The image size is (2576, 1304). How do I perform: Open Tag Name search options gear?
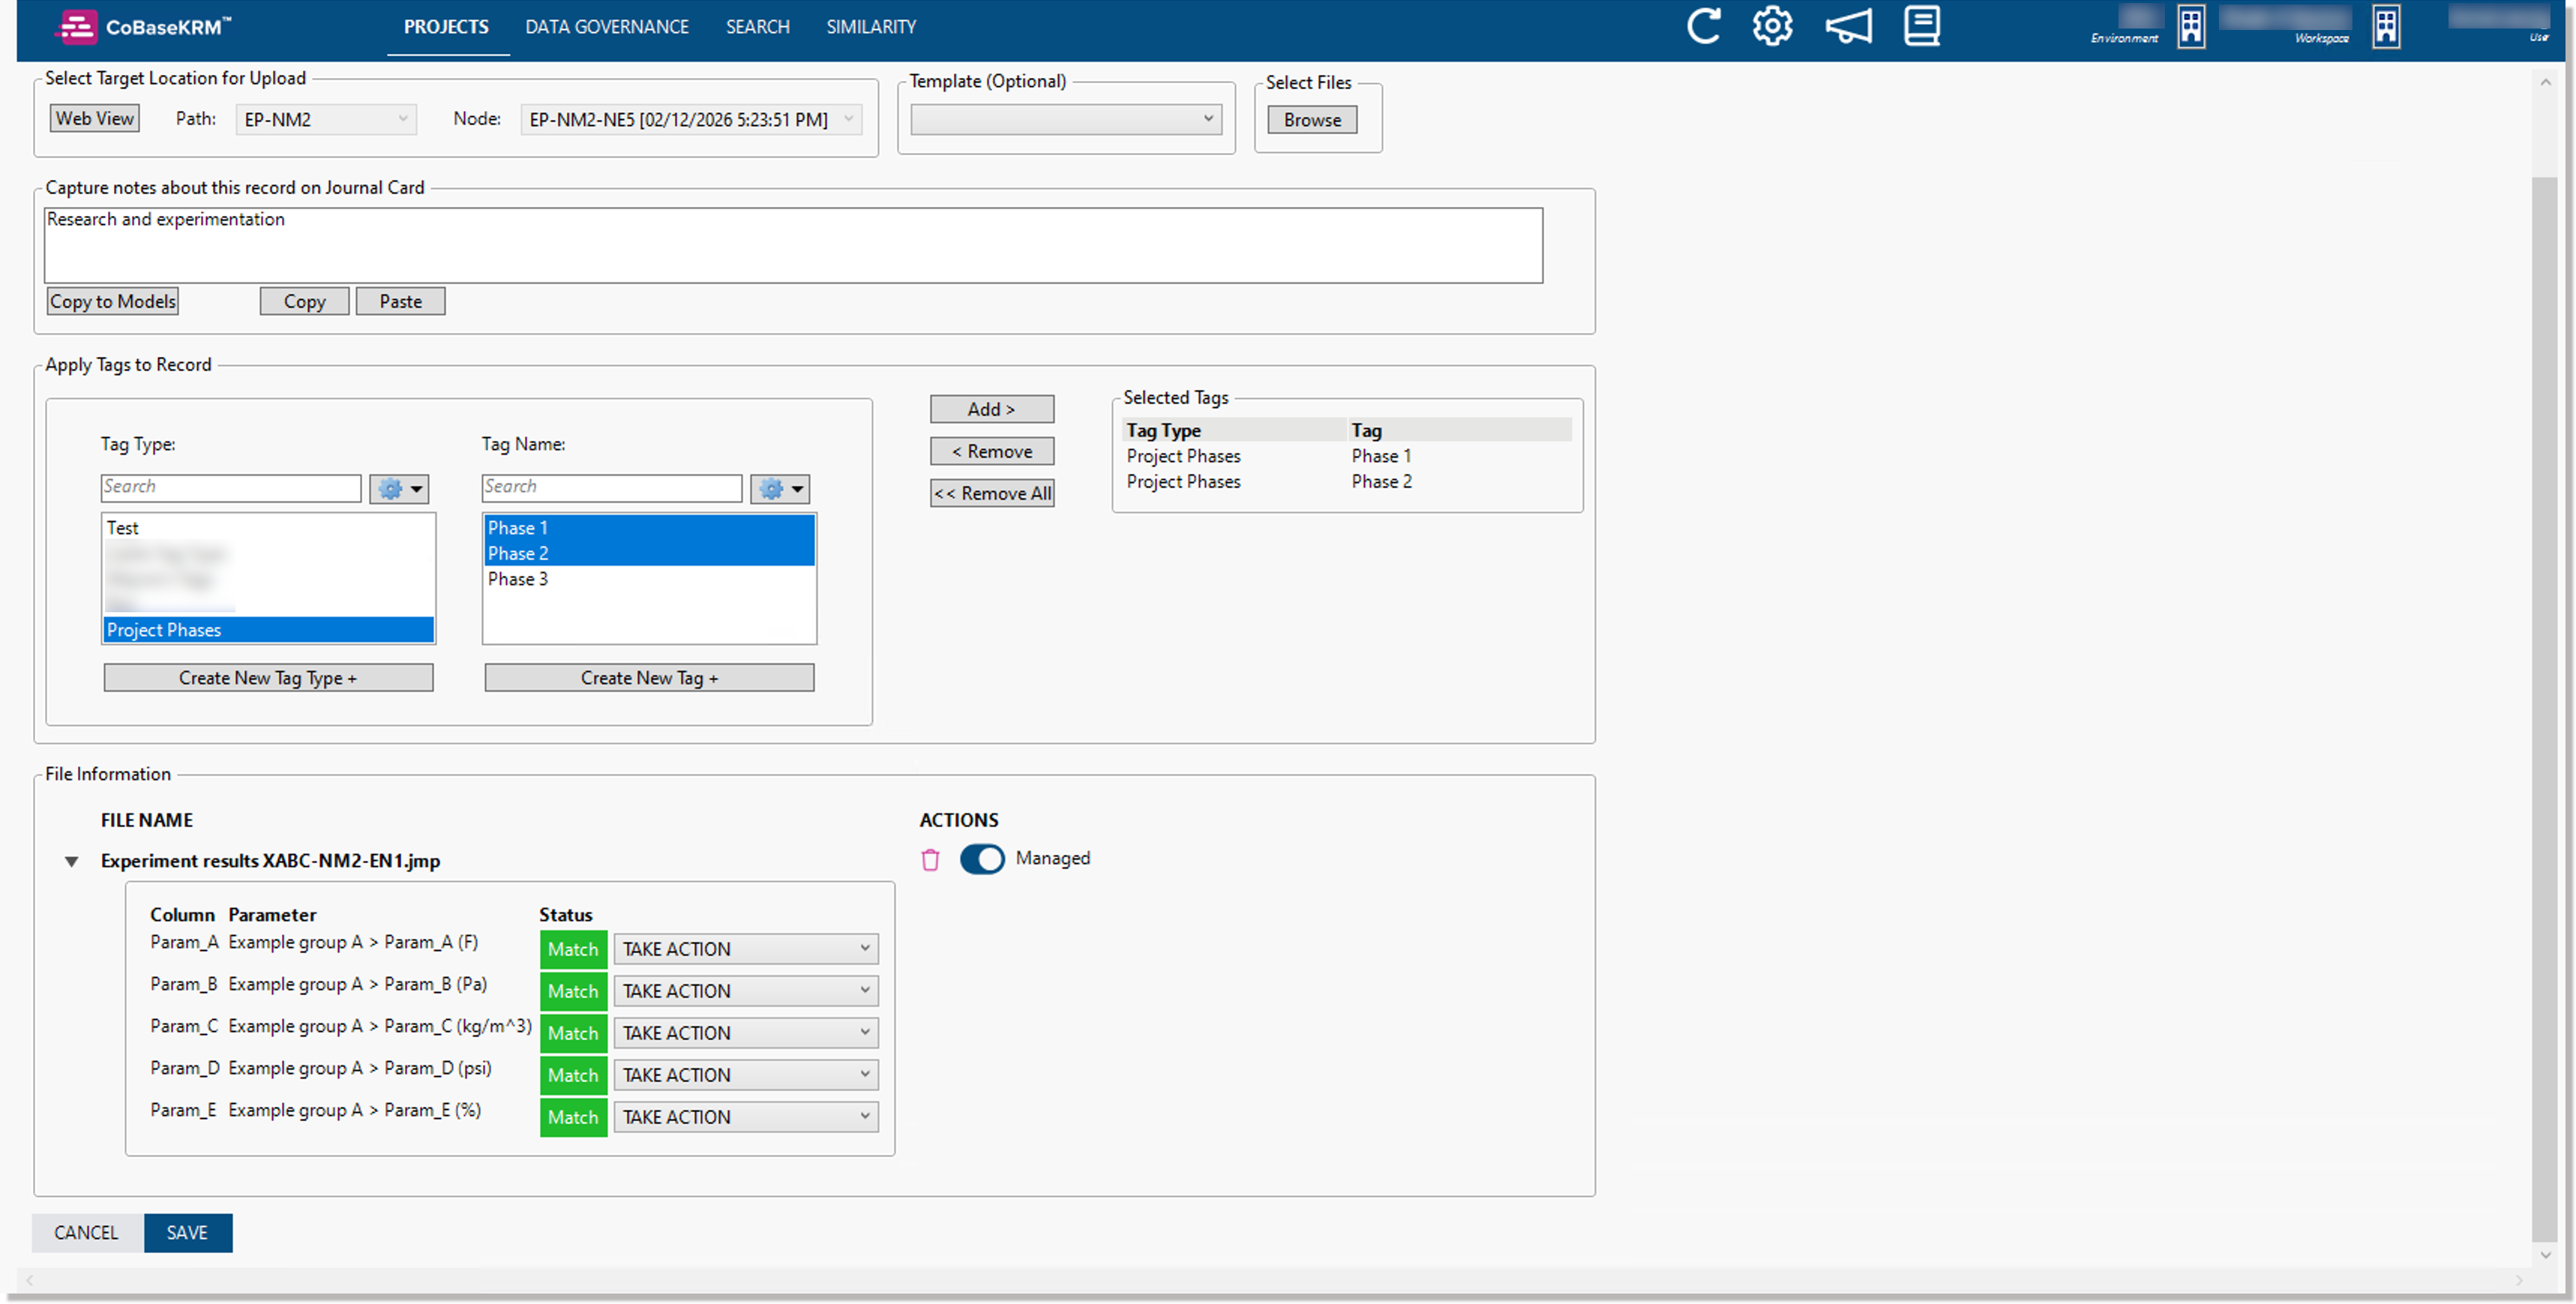(780, 488)
